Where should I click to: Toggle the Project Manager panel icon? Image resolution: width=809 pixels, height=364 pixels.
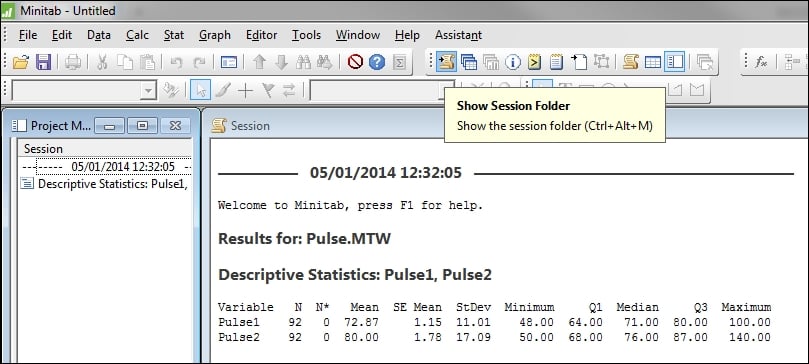point(674,62)
